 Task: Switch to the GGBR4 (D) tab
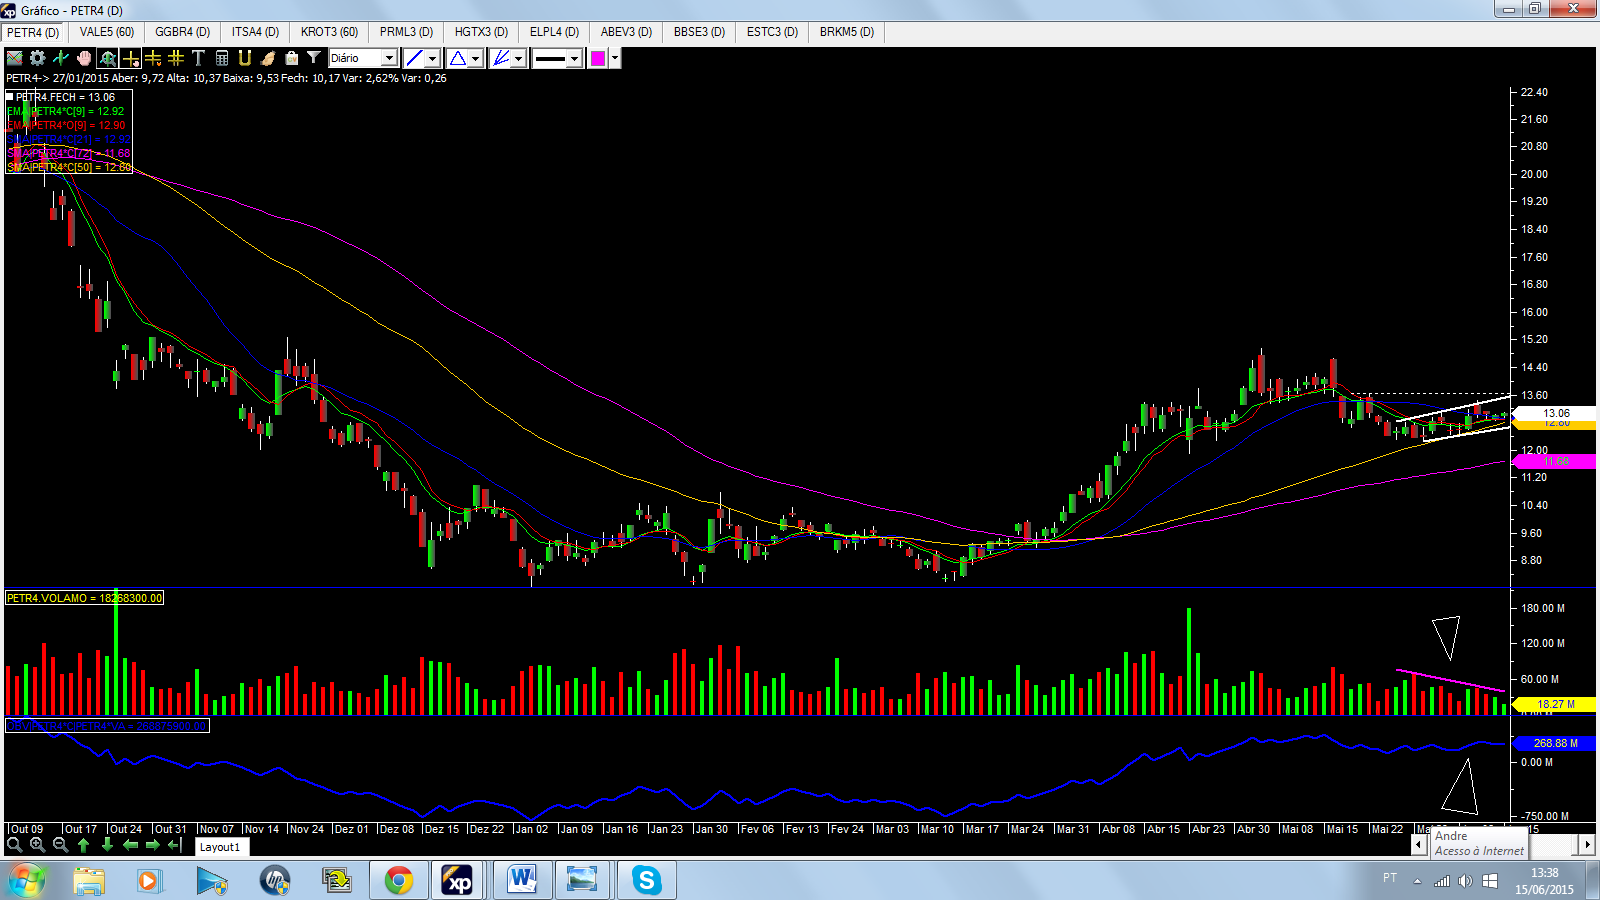tap(183, 32)
